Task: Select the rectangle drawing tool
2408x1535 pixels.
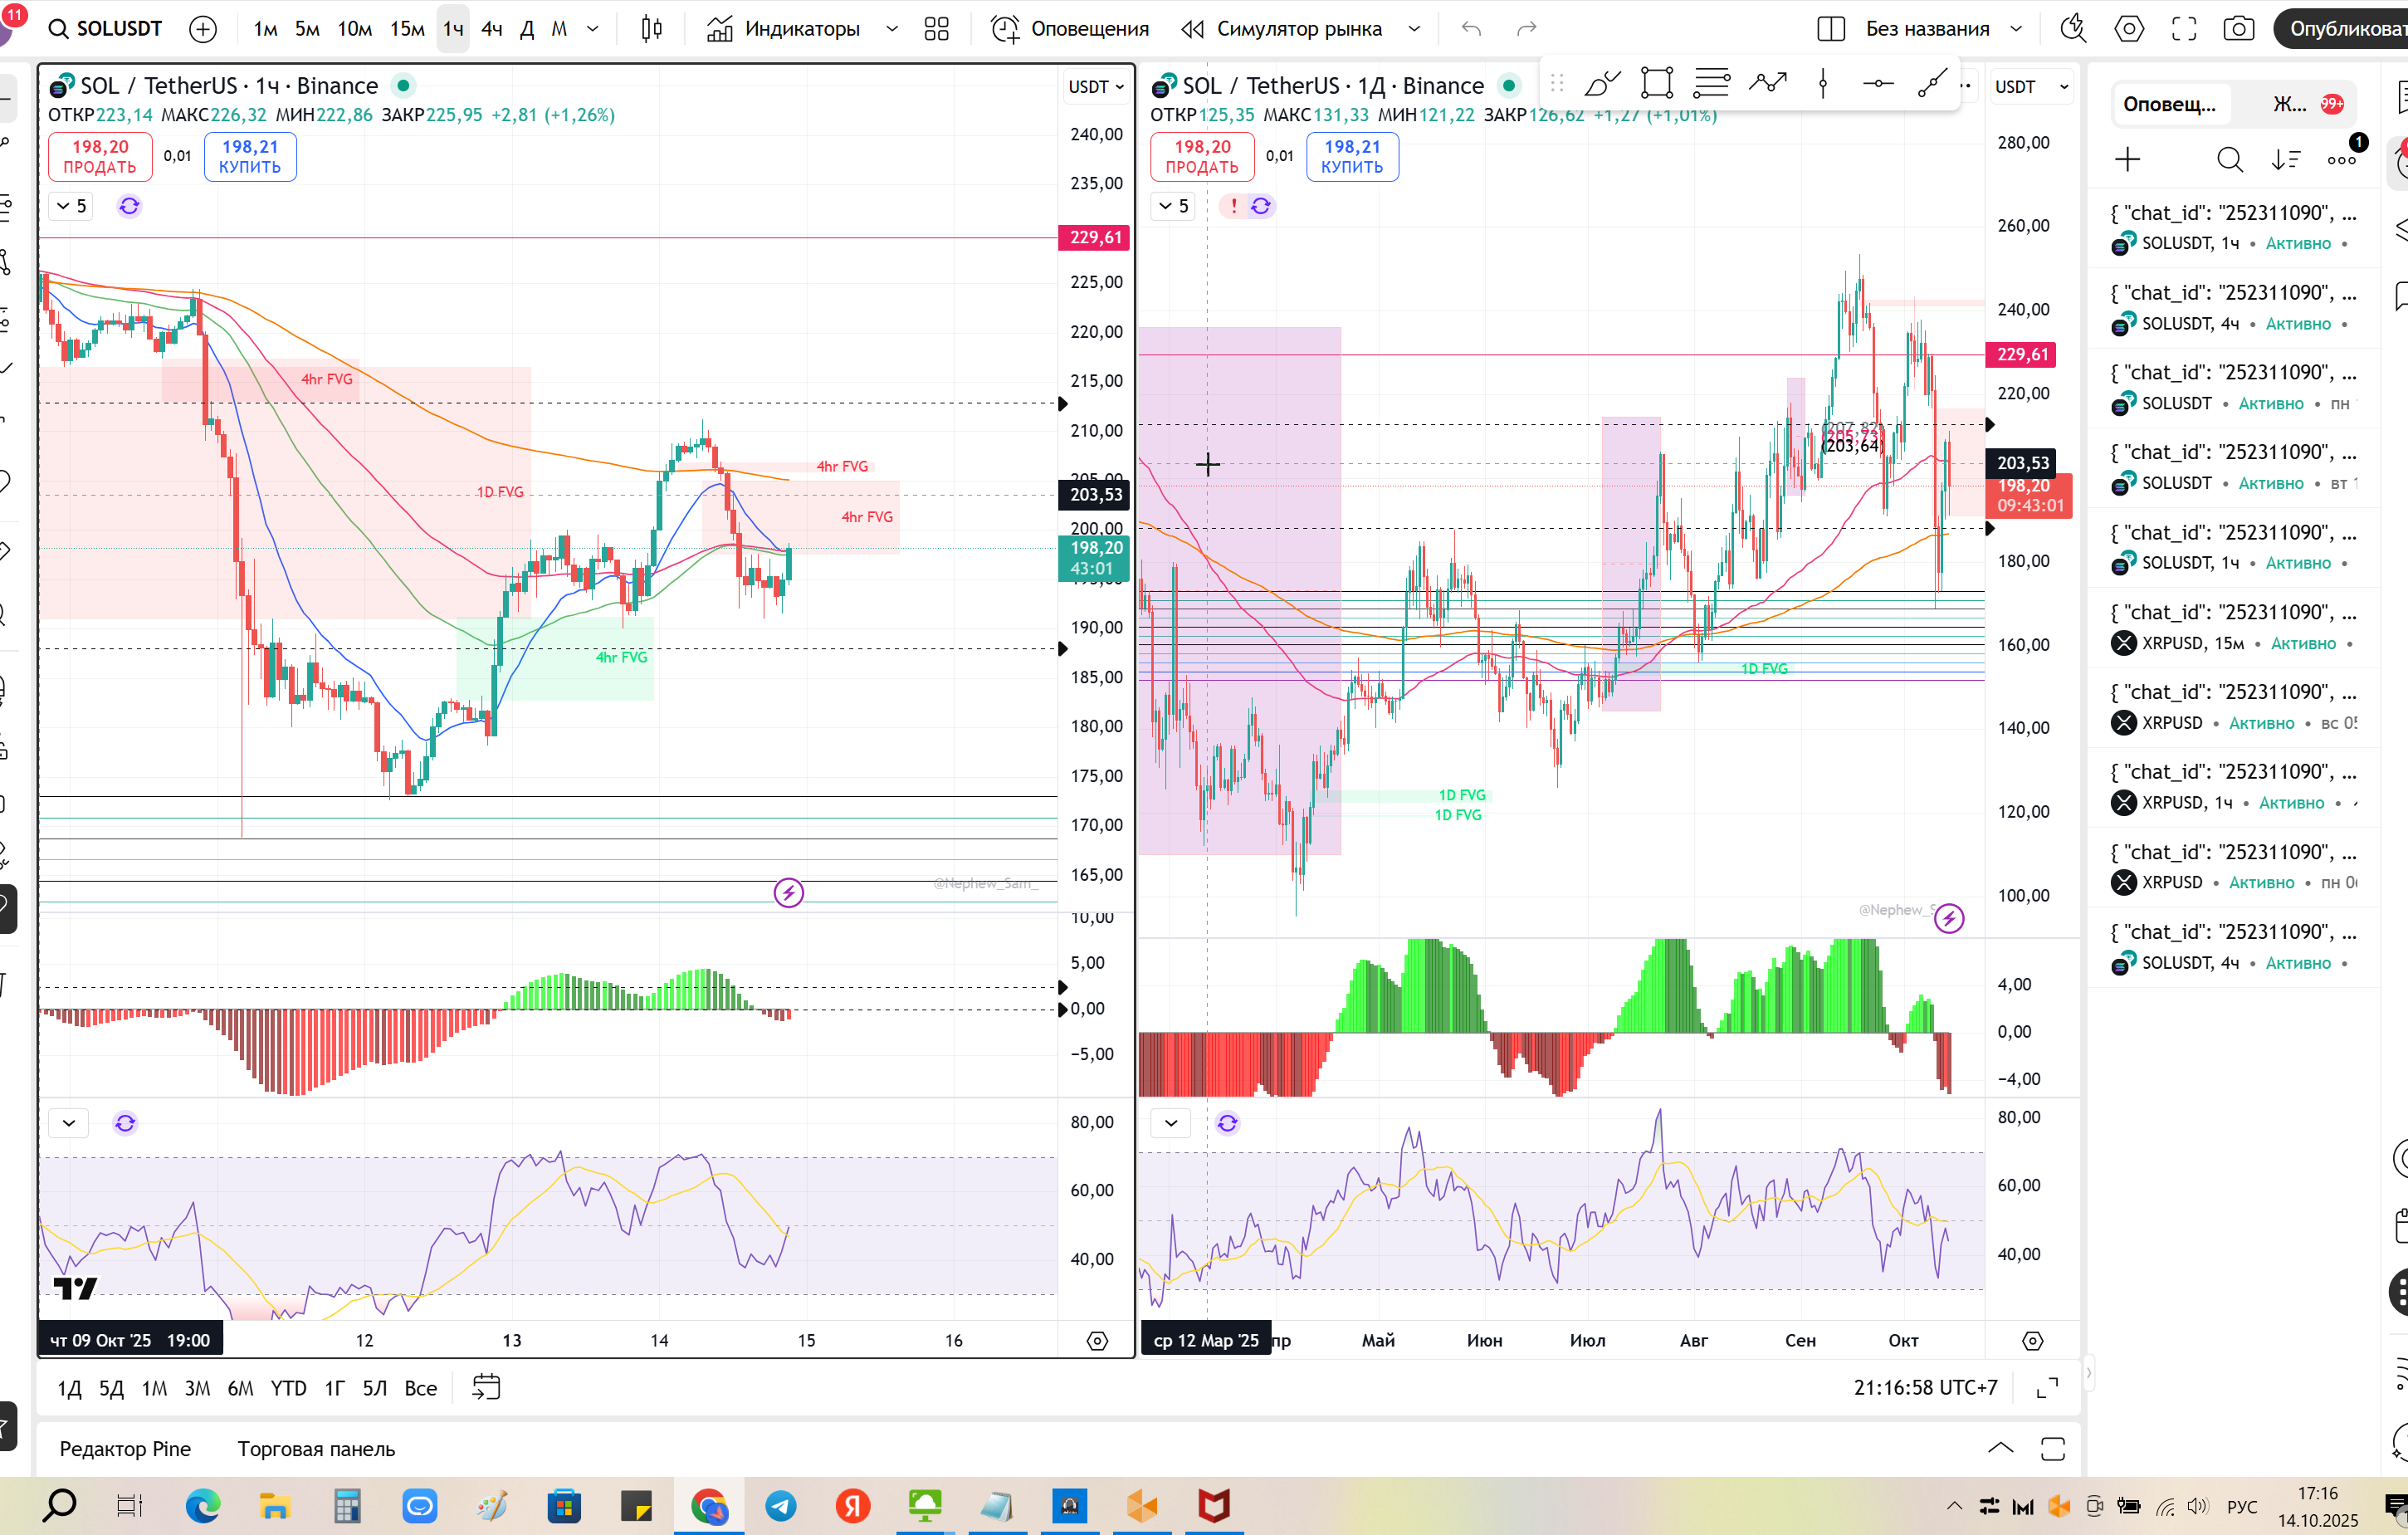Action: click(x=1657, y=83)
